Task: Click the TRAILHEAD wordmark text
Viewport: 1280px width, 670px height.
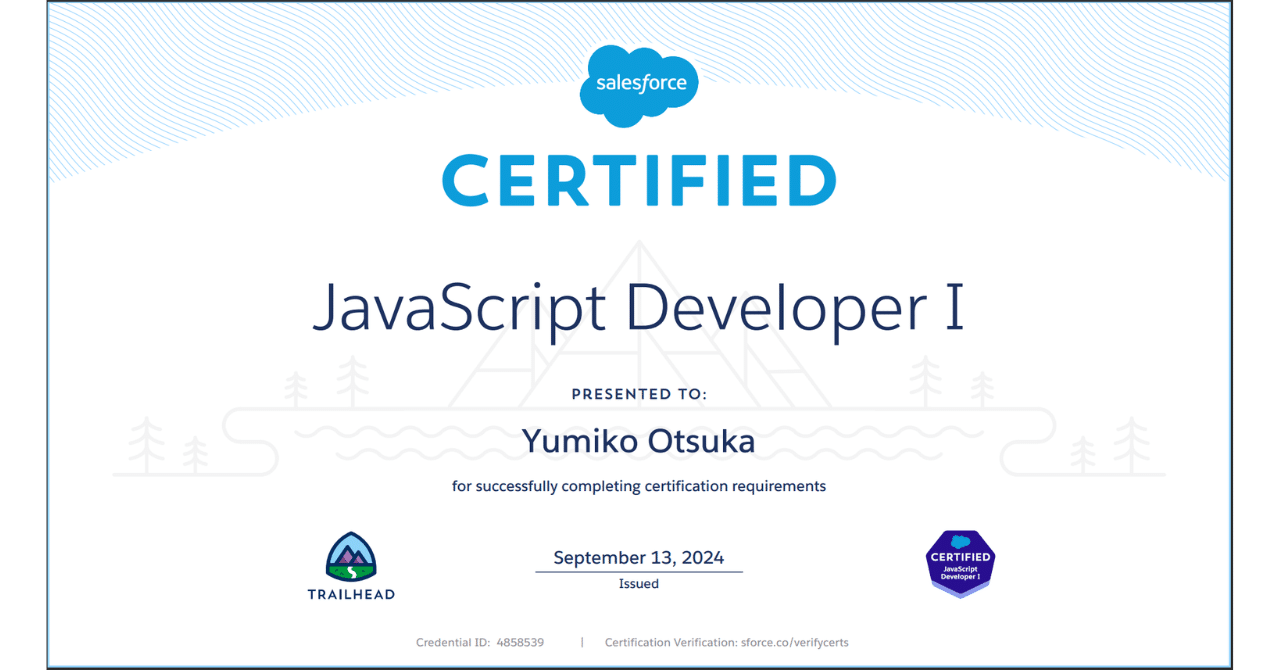Action: (x=351, y=594)
